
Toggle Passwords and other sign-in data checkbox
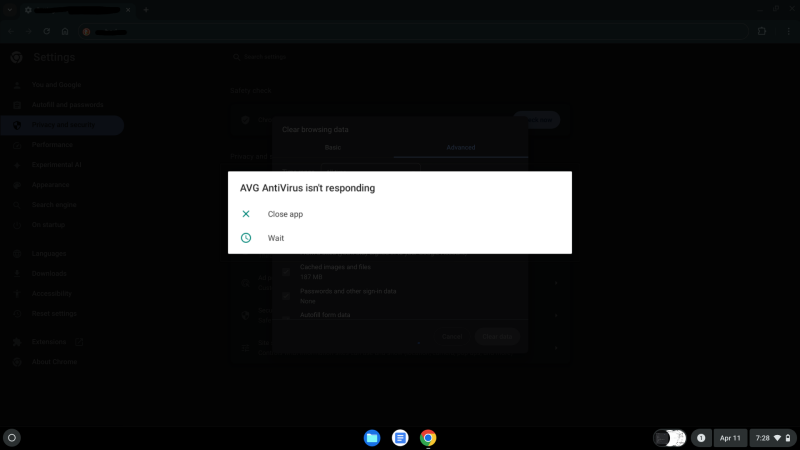286,296
